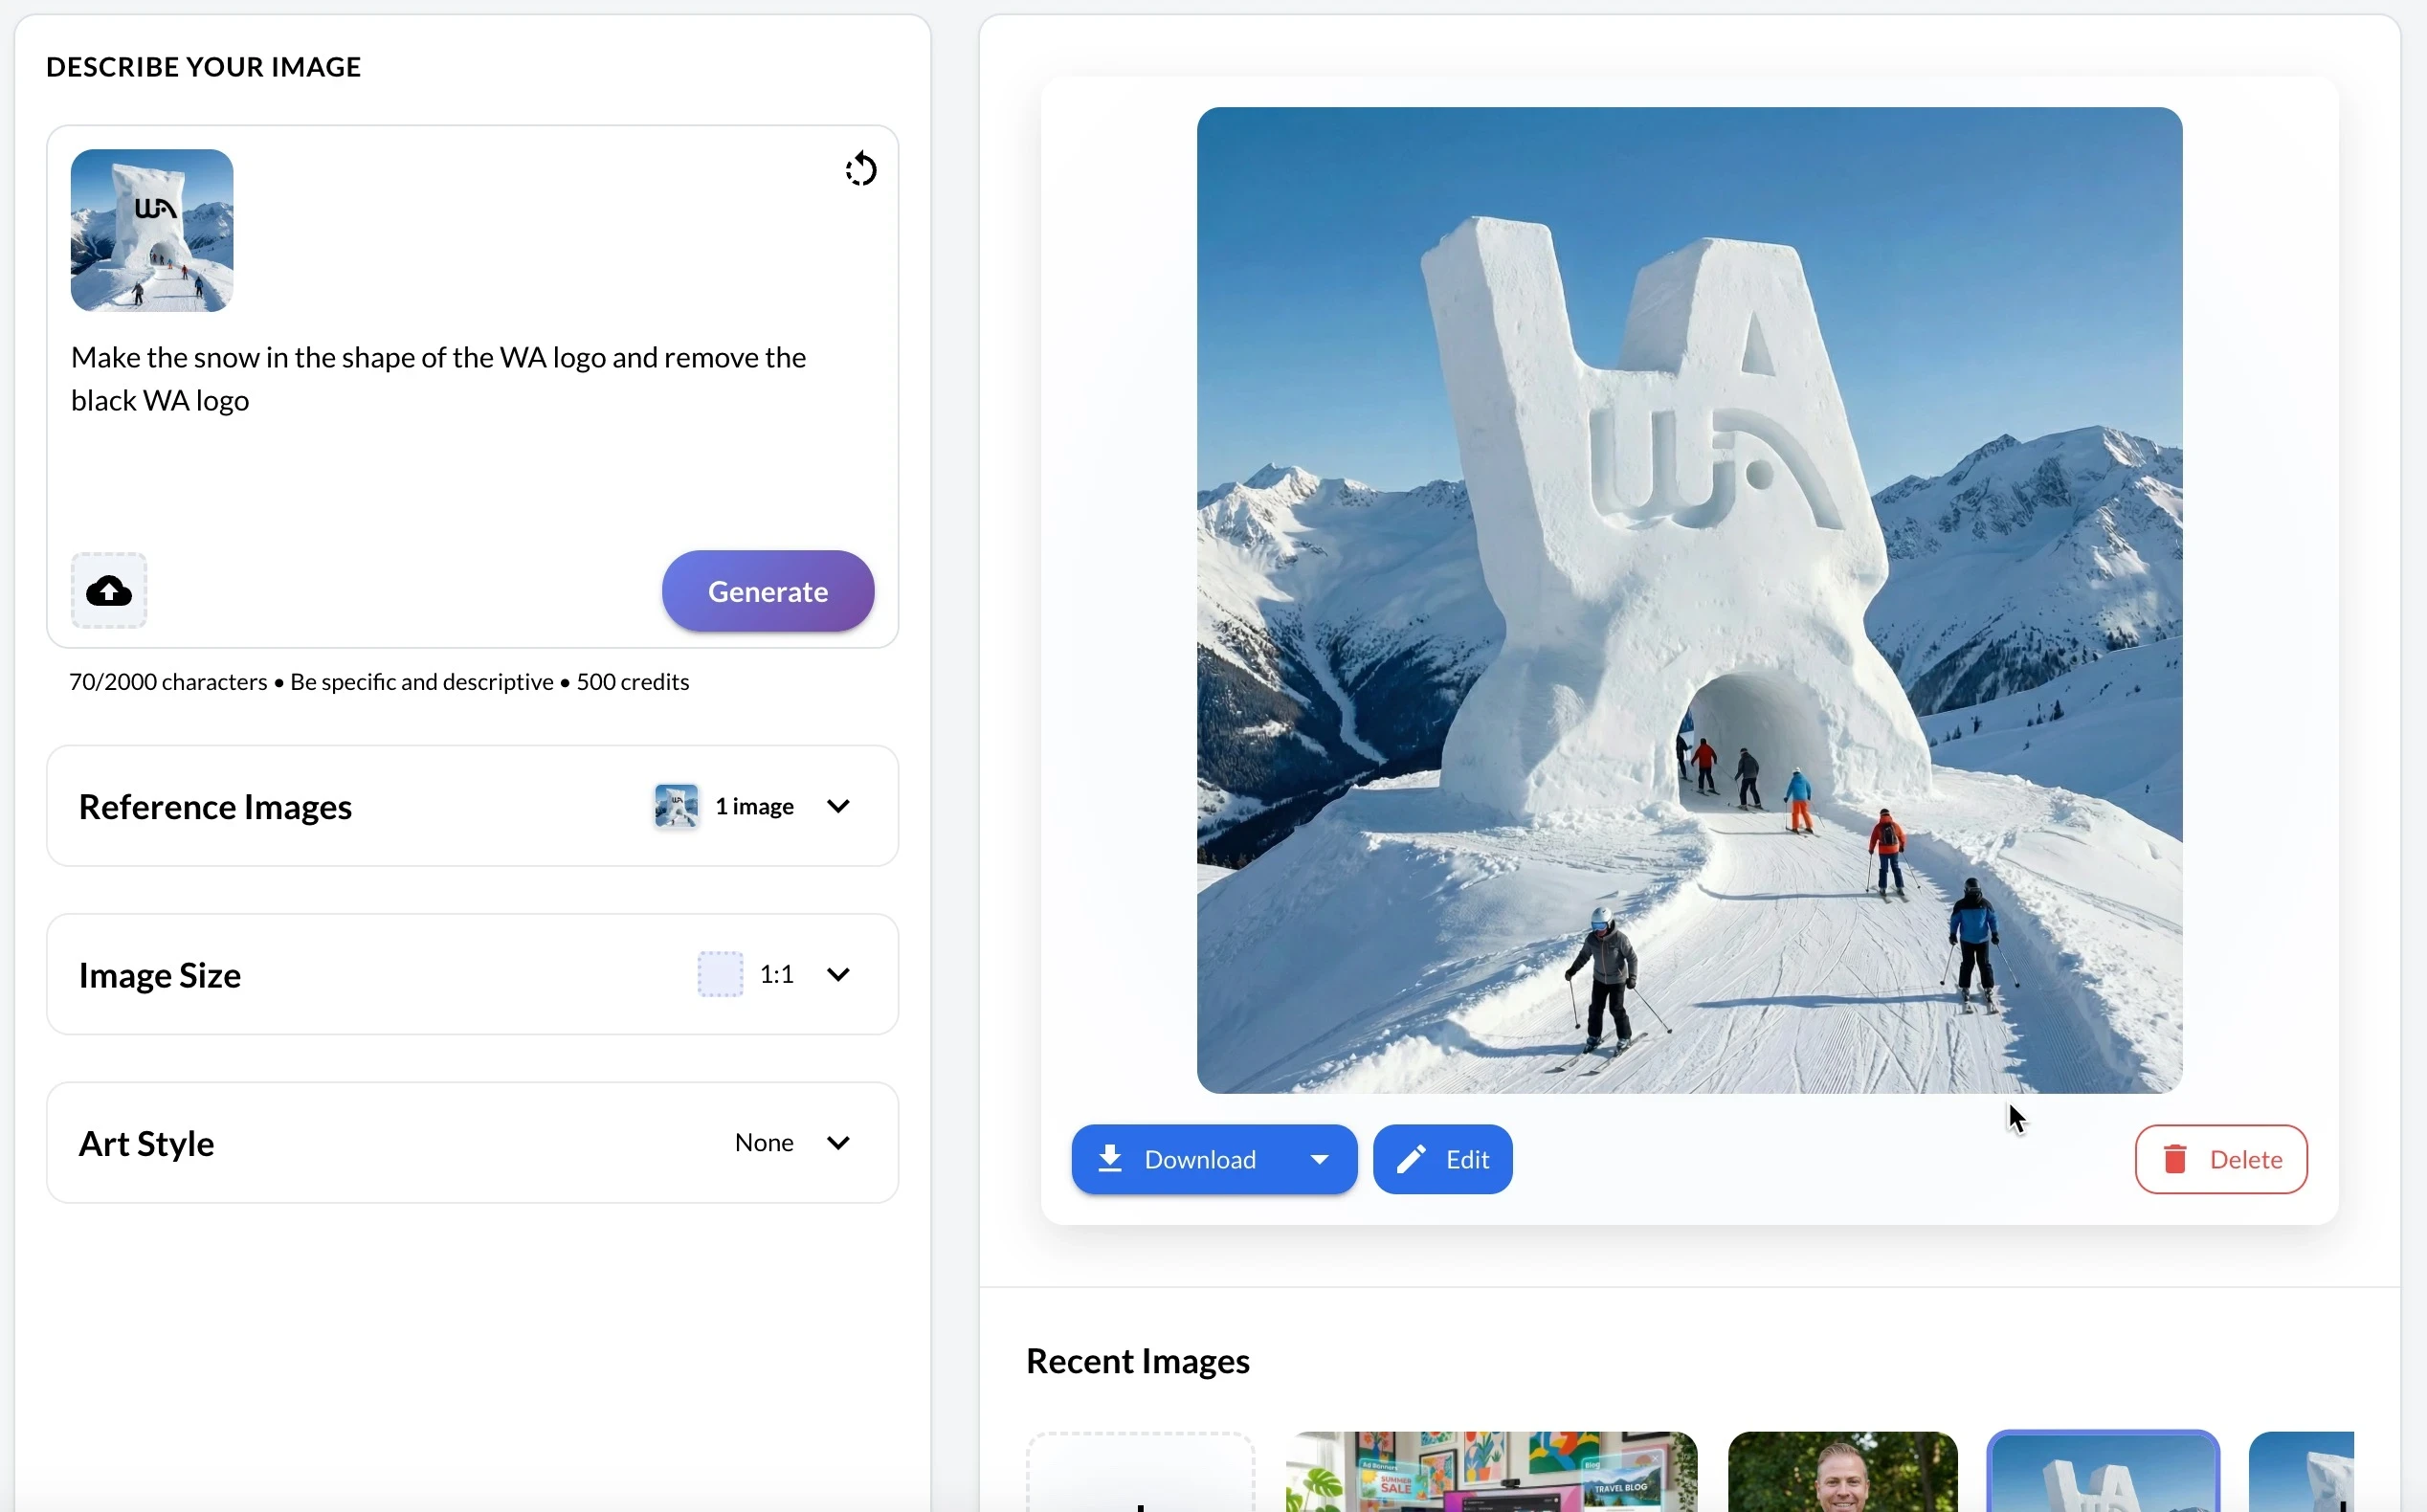
Task: Select the smiling man recent image thumbnail
Action: click(1842, 1472)
